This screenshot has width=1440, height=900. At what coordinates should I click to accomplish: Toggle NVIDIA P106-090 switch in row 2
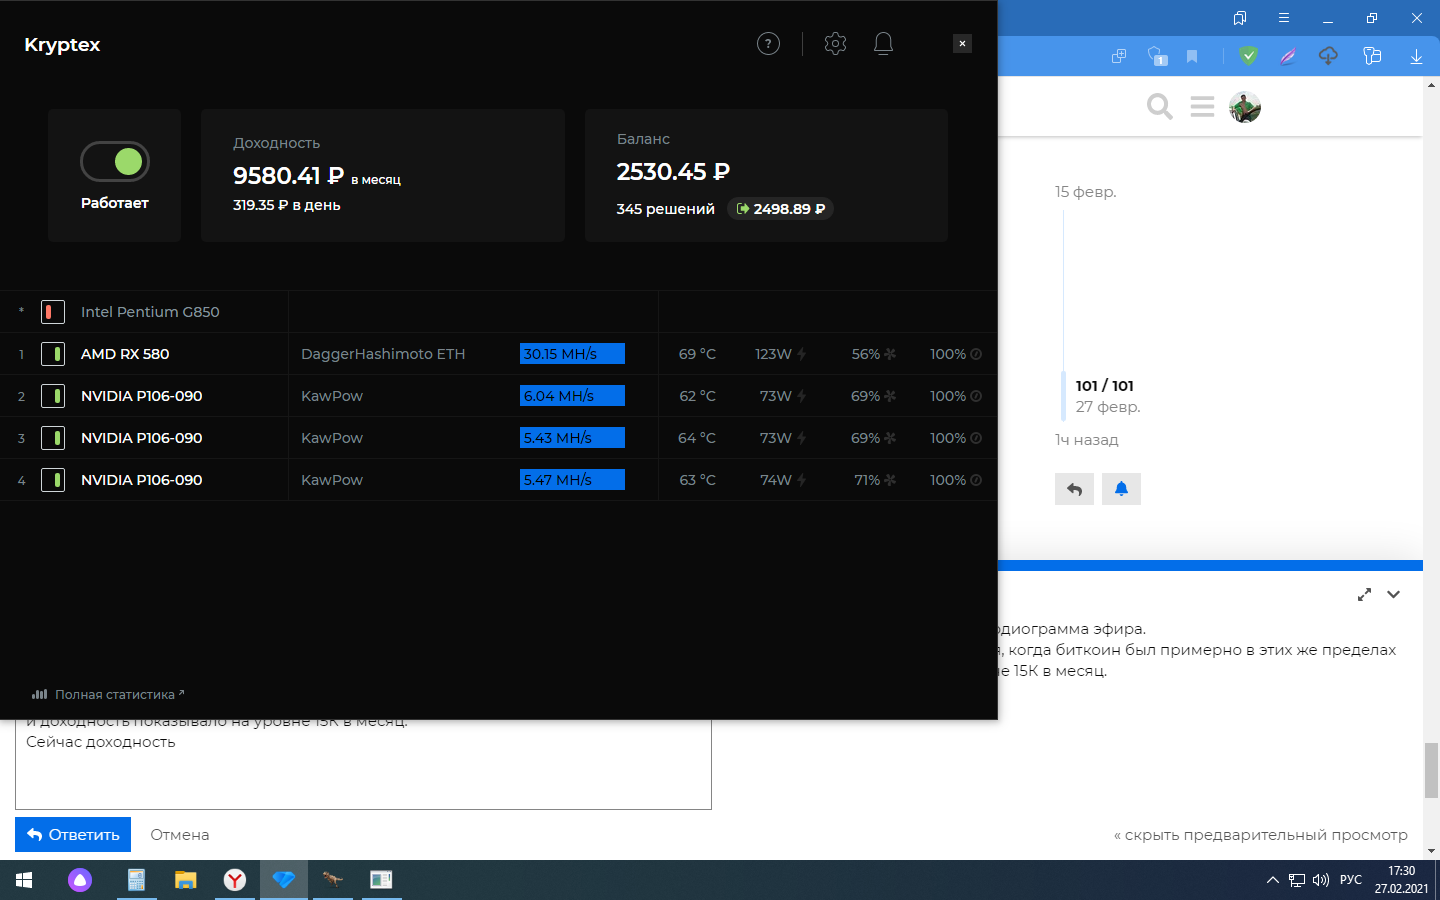tap(53, 396)
